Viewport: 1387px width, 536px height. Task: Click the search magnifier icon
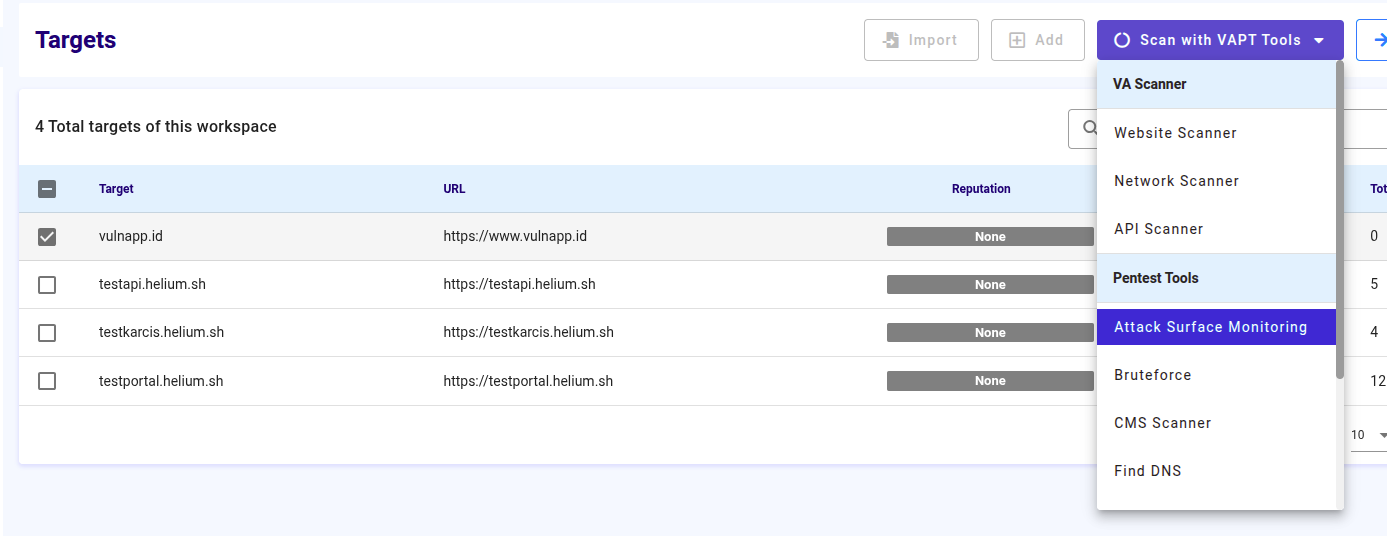click(1088, 128)
